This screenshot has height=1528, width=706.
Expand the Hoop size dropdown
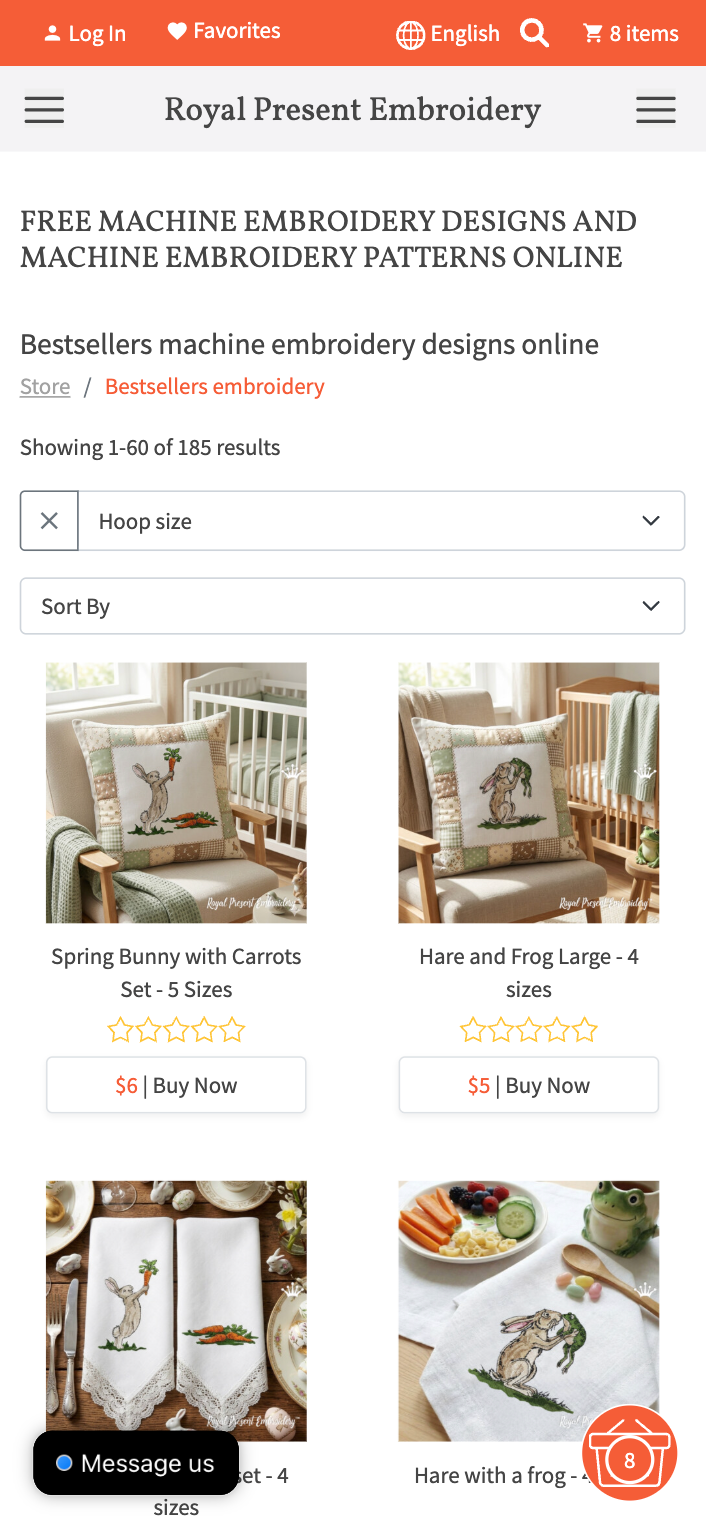pyautogui.click(x=380, y=521)
